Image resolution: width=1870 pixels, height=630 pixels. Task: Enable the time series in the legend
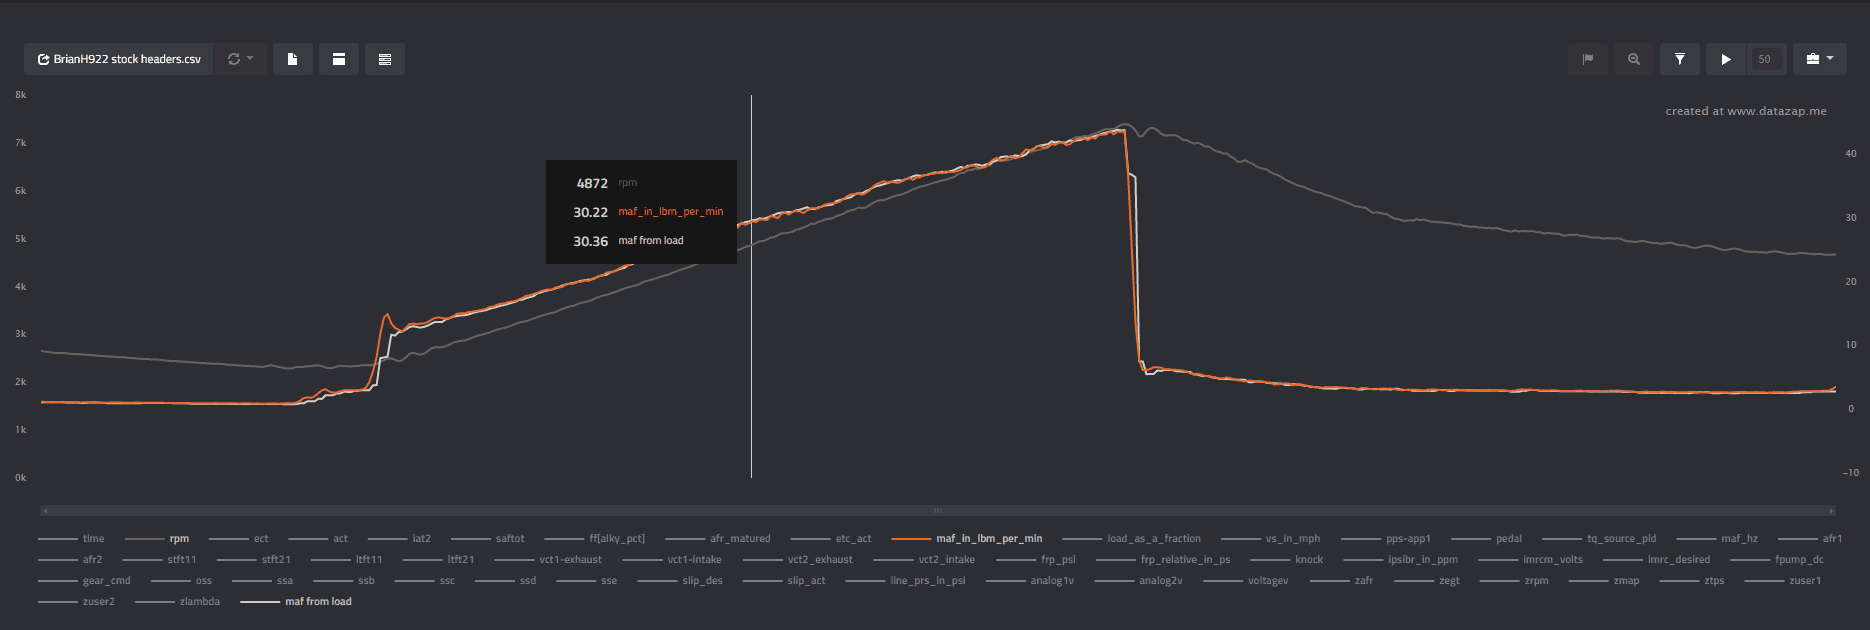[x=71, y=539]
